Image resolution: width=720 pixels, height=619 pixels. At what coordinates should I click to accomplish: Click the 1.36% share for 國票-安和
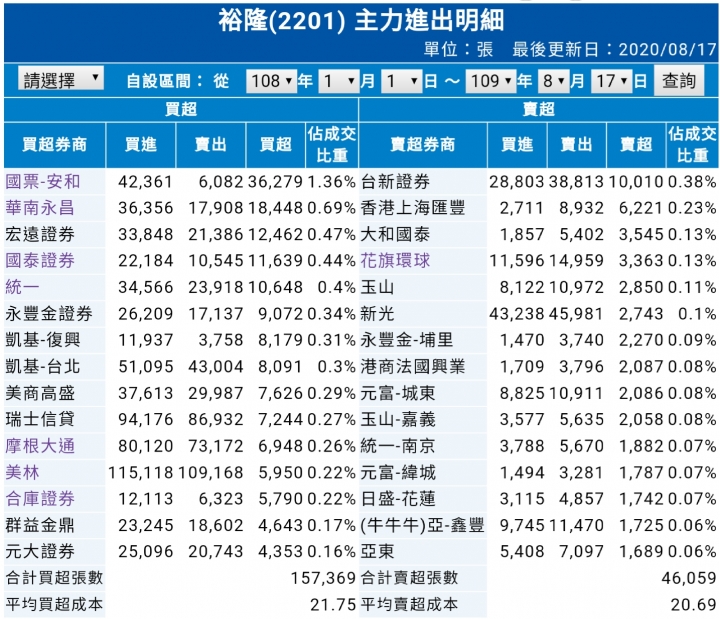click(332, 182)
